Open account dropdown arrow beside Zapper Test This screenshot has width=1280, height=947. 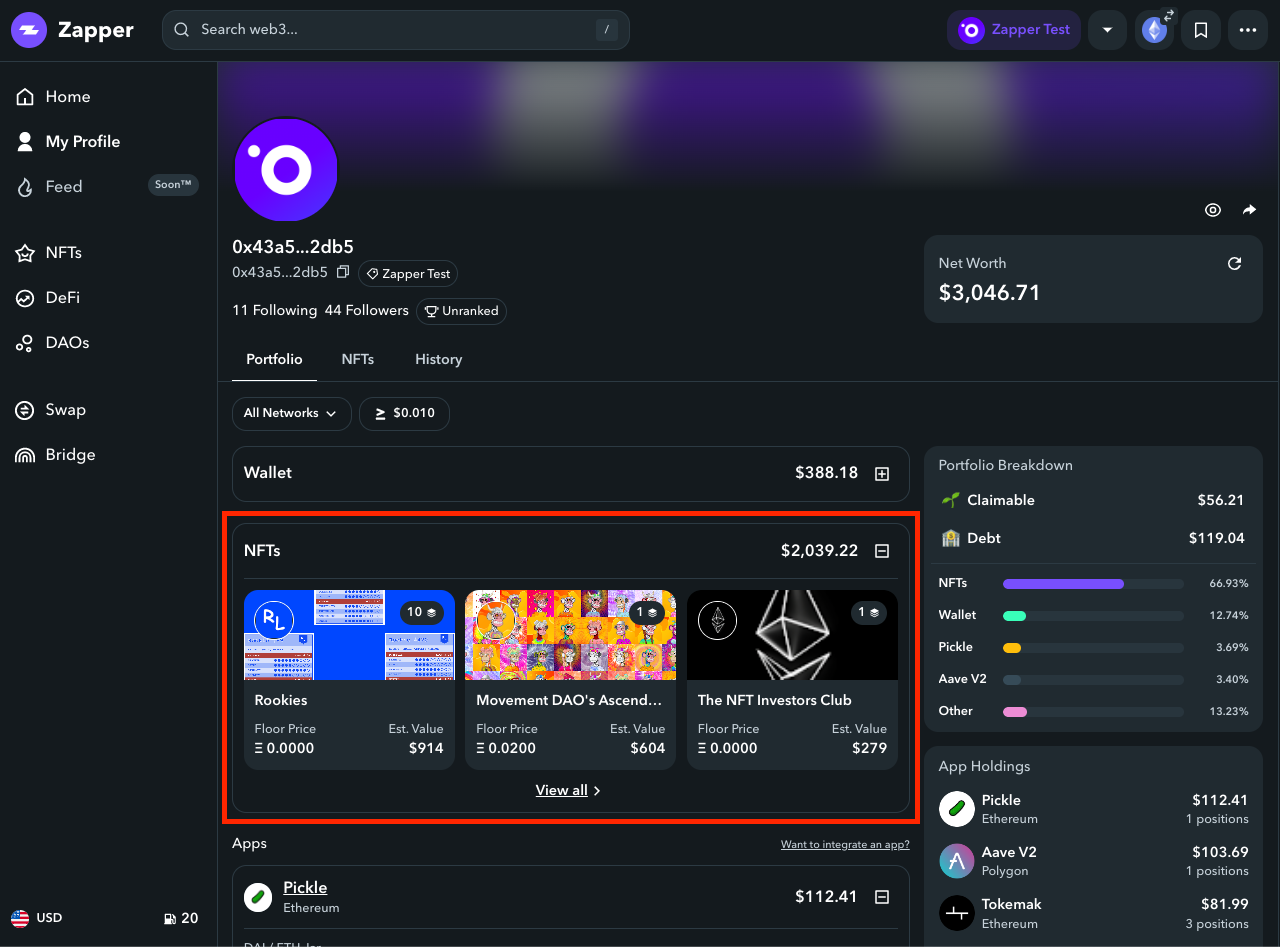pos(1107,30)
